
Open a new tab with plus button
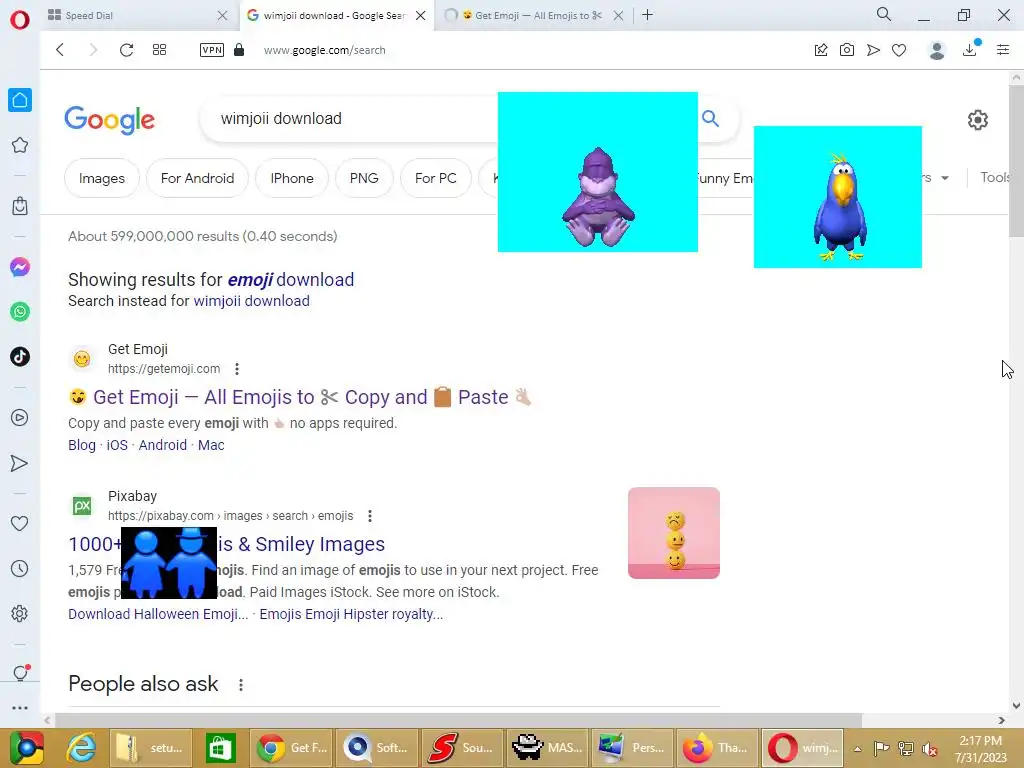(647, 15)
